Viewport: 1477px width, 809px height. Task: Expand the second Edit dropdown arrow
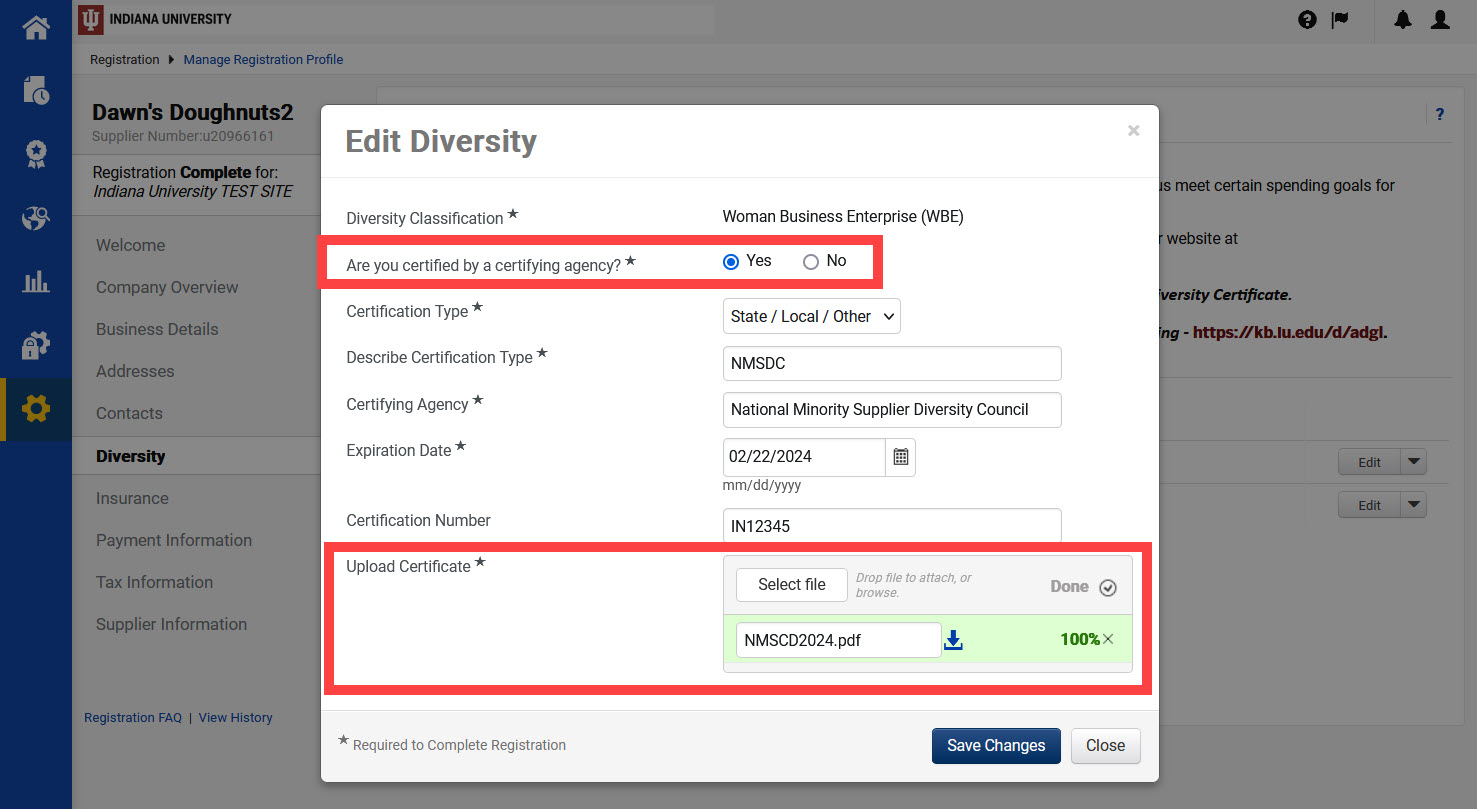(1413, 505)
